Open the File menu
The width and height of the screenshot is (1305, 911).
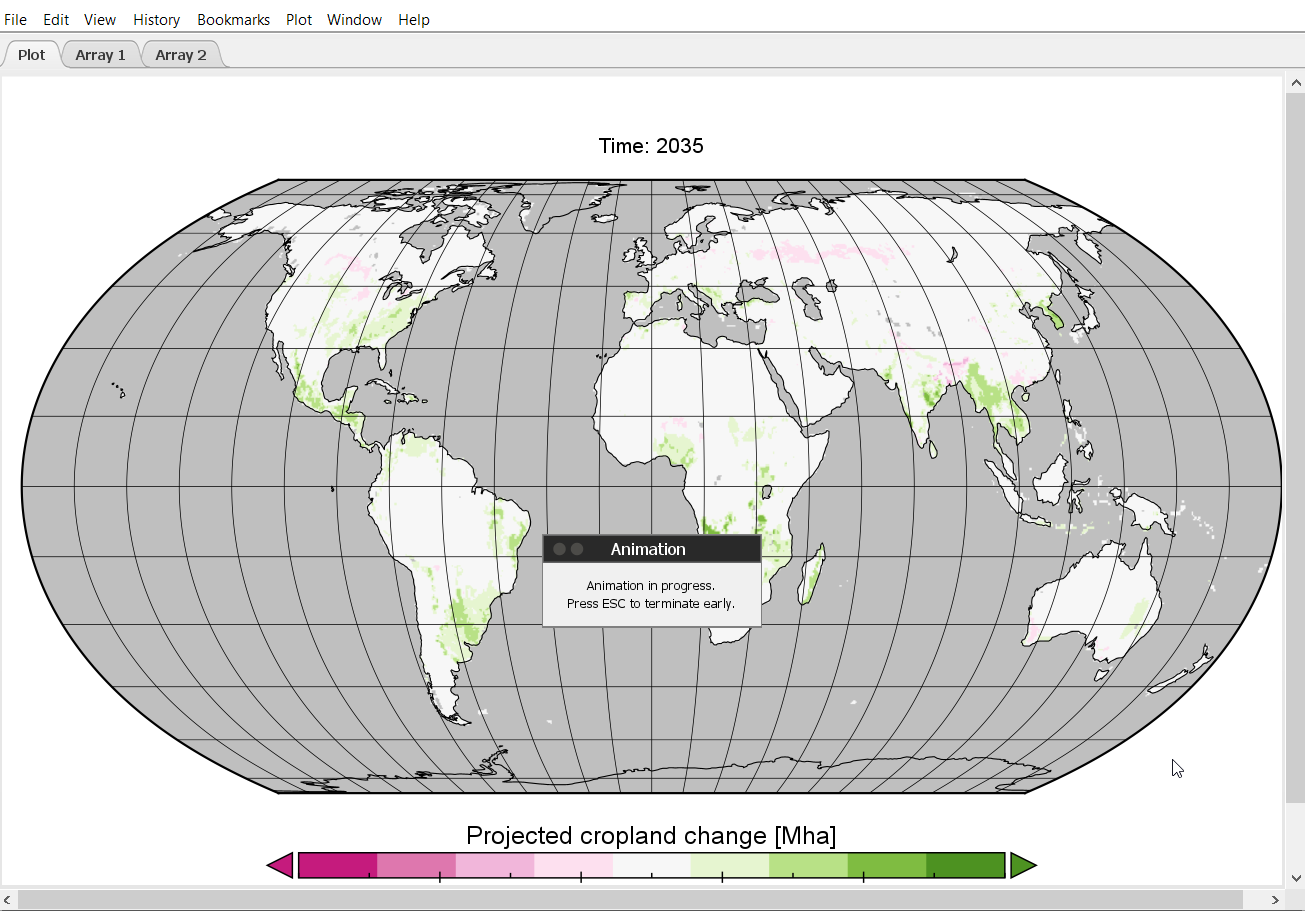click(x=16, y=20)
